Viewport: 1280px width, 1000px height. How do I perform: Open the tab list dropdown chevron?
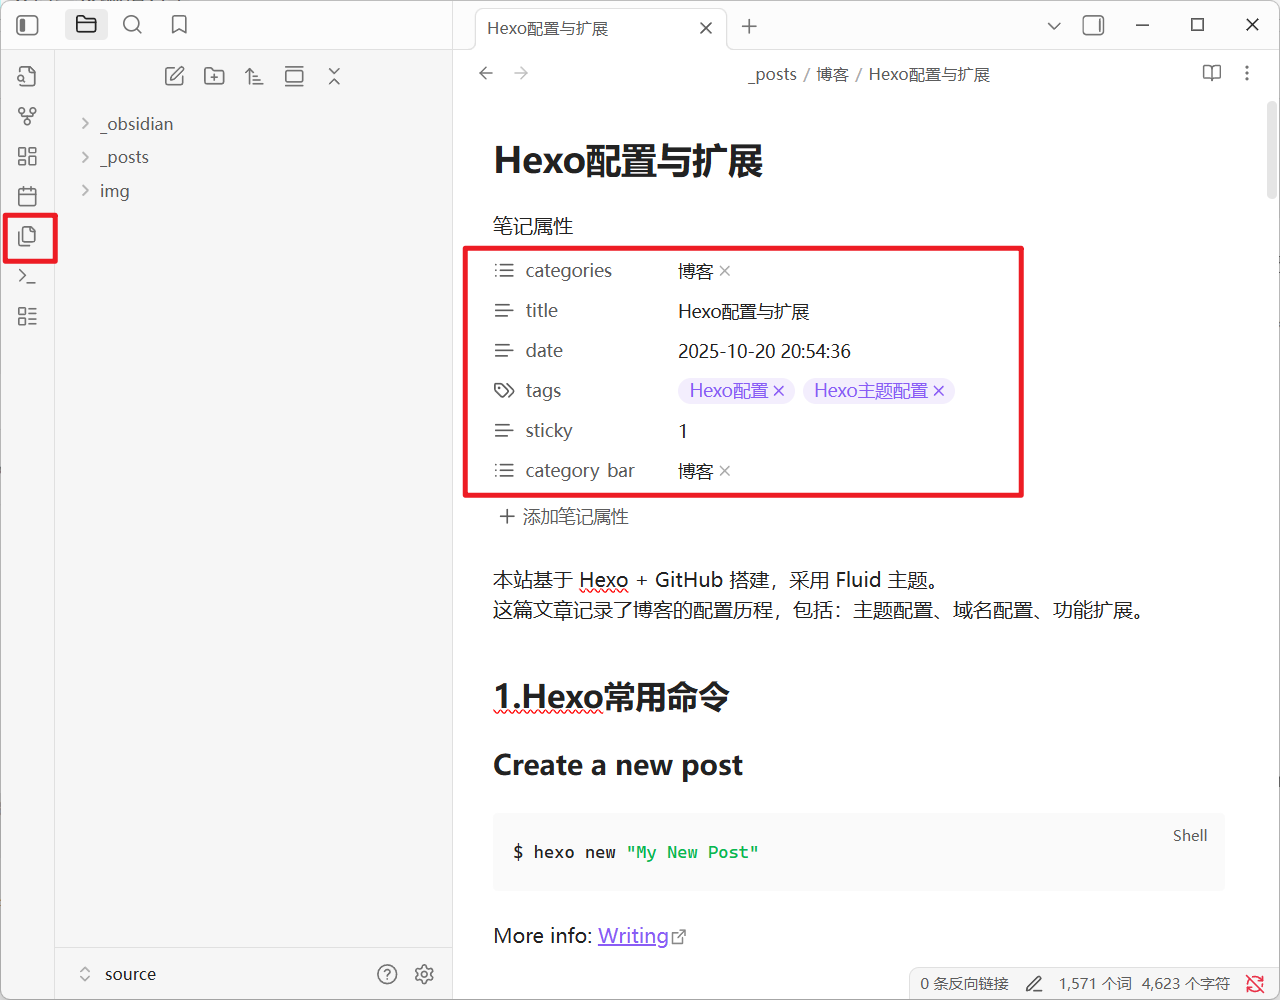pyautogui.click(x=1054, y=26)
